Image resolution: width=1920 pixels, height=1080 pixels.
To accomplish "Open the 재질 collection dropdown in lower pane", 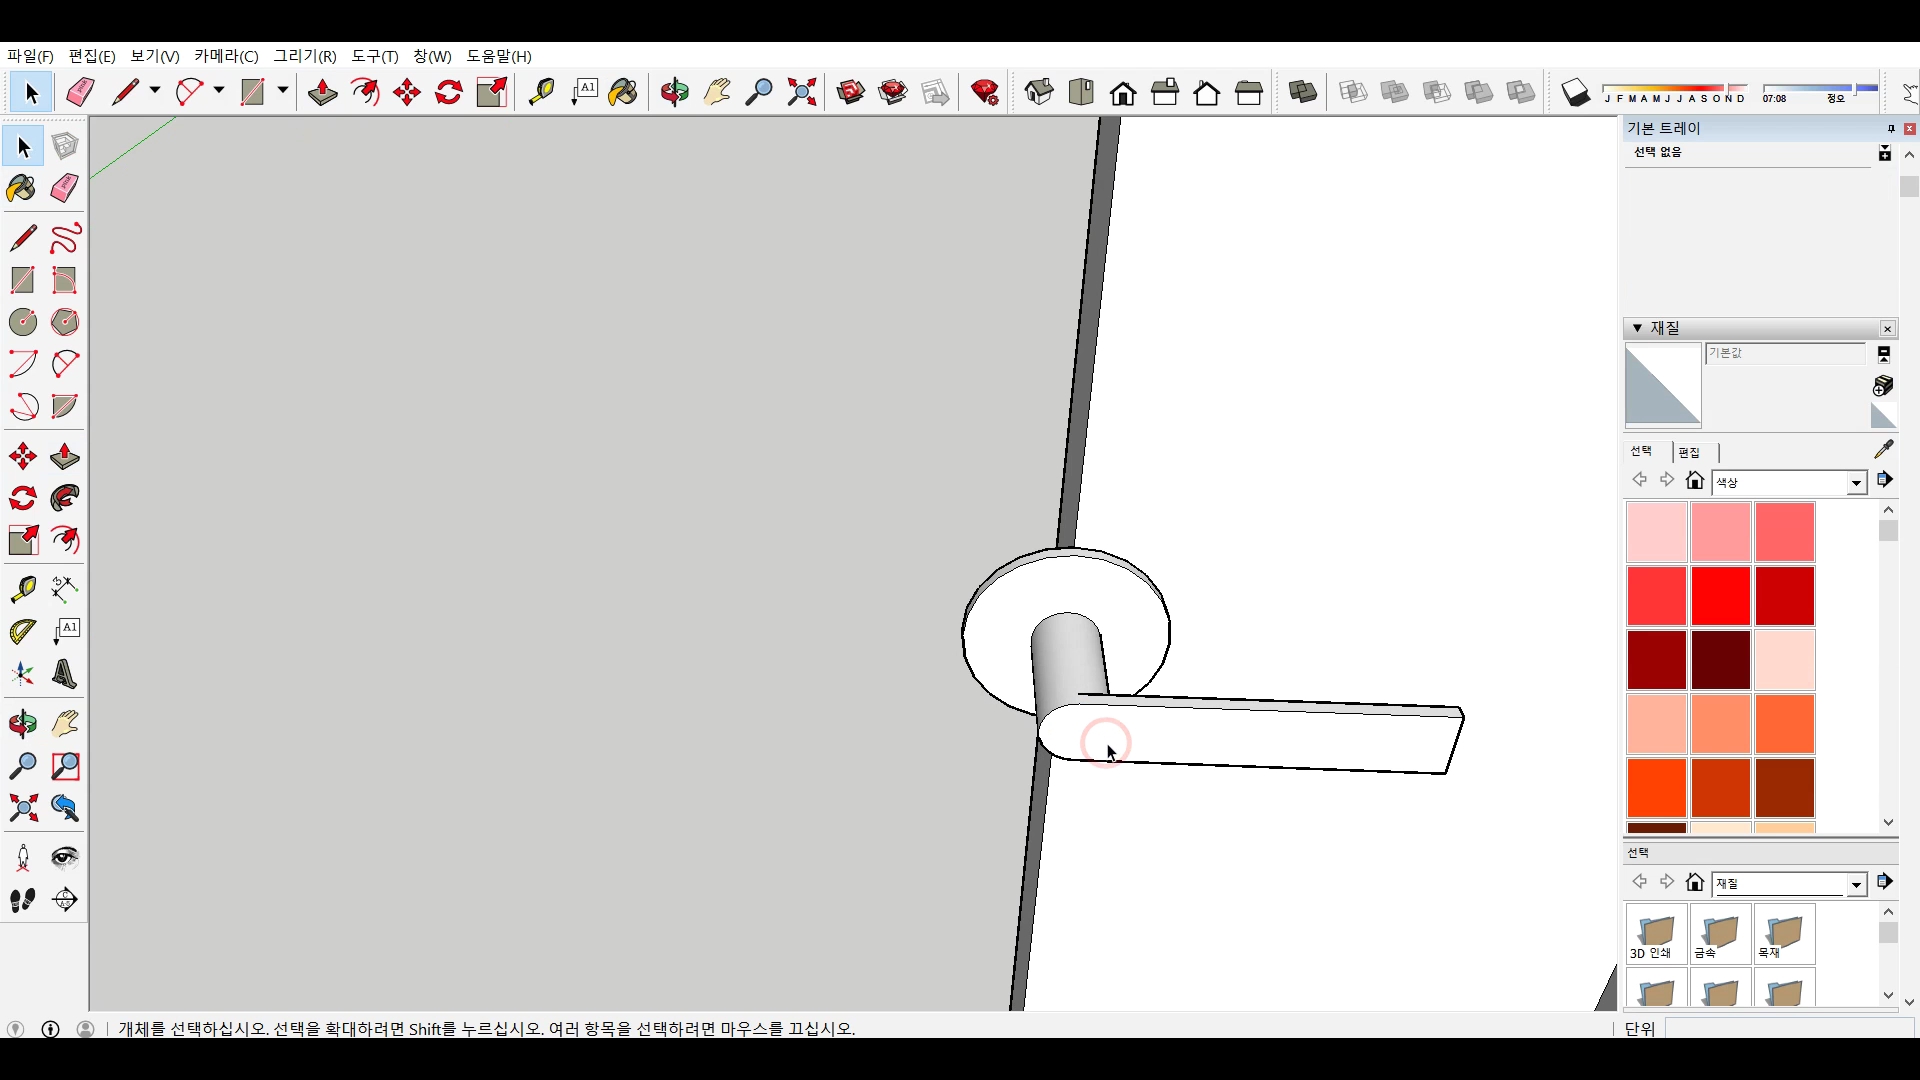I will pos(1856,885).
